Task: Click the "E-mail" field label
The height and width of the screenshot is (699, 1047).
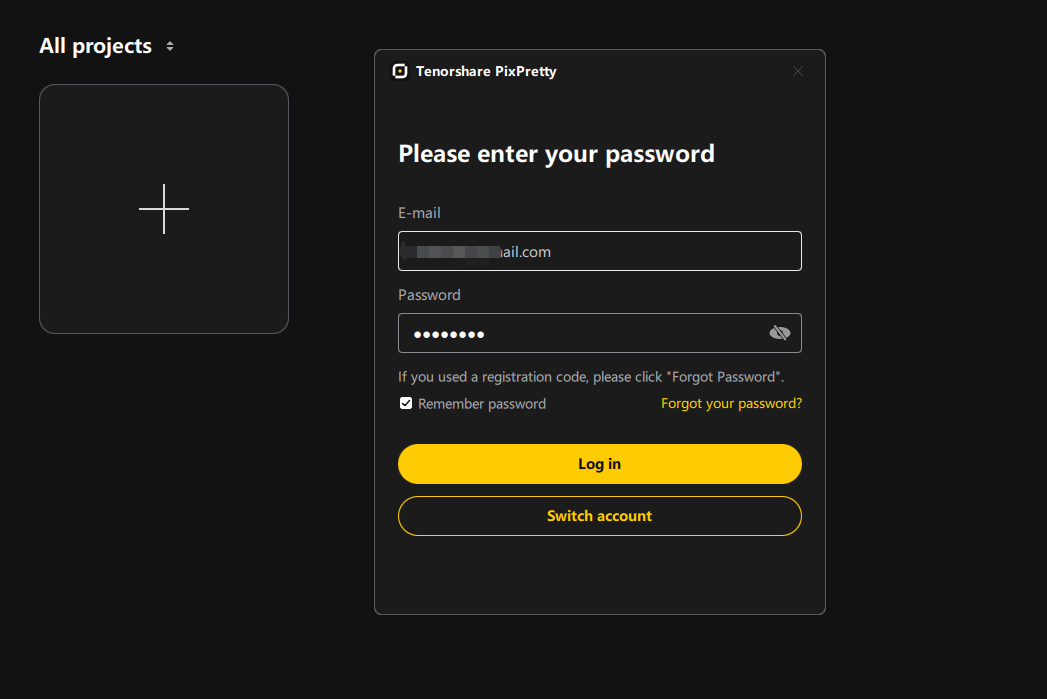Action: pos(419,213)
